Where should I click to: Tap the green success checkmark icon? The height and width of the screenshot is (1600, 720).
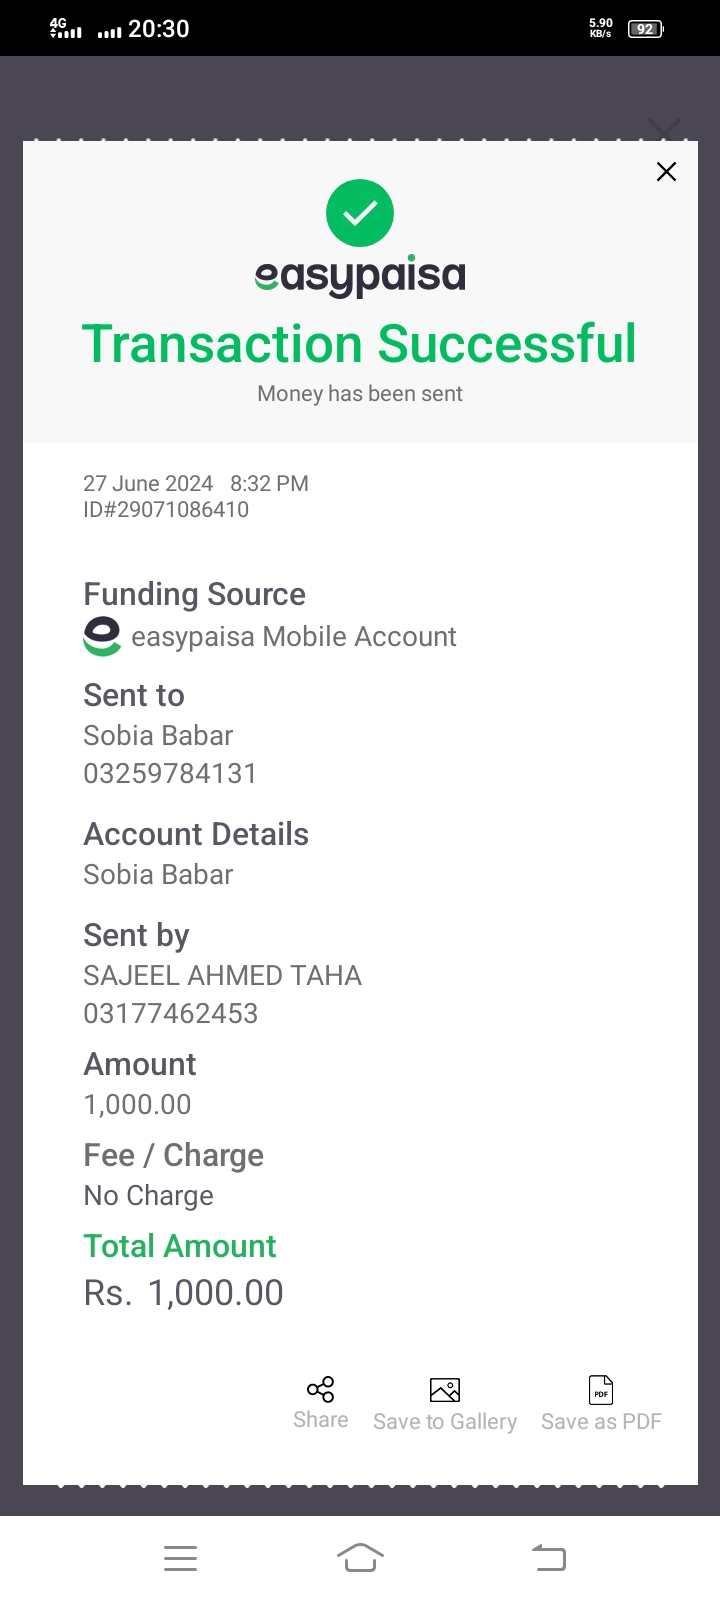point(360,213)
